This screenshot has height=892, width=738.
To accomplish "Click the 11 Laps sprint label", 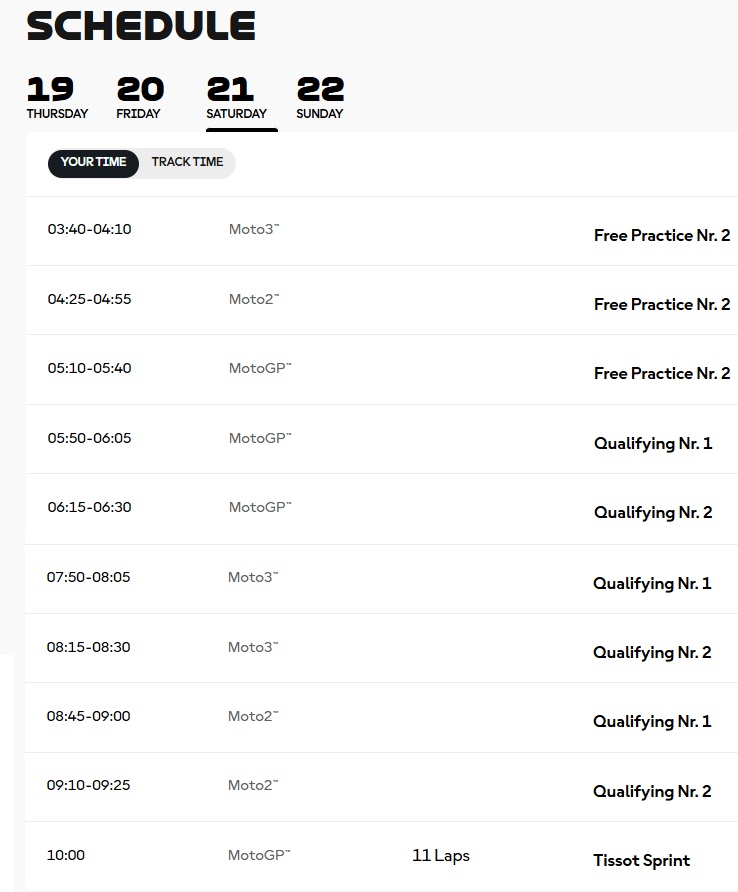I will click(440, 856).
